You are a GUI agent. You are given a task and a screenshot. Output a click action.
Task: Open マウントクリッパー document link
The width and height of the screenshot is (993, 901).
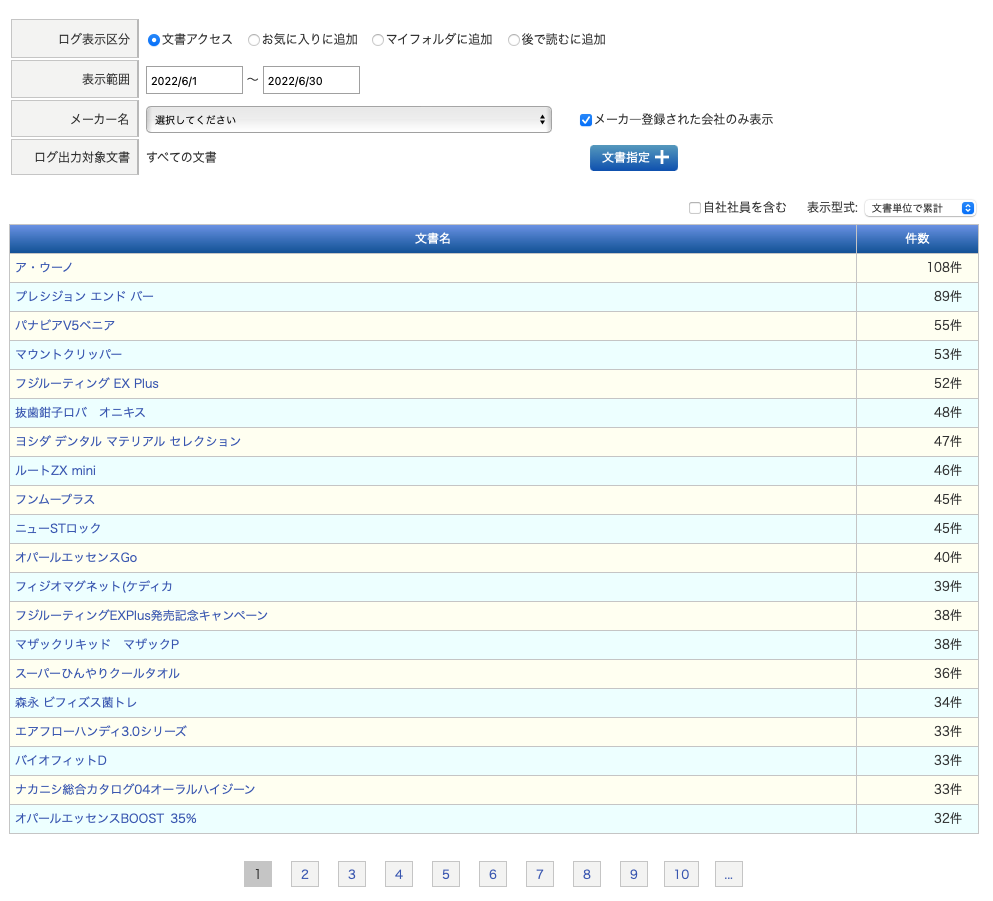tap(68, 355)
